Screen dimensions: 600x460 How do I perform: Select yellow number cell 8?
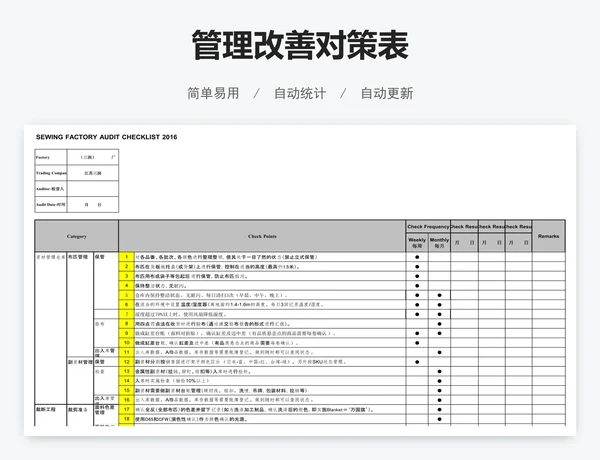(x=127, y=324)
